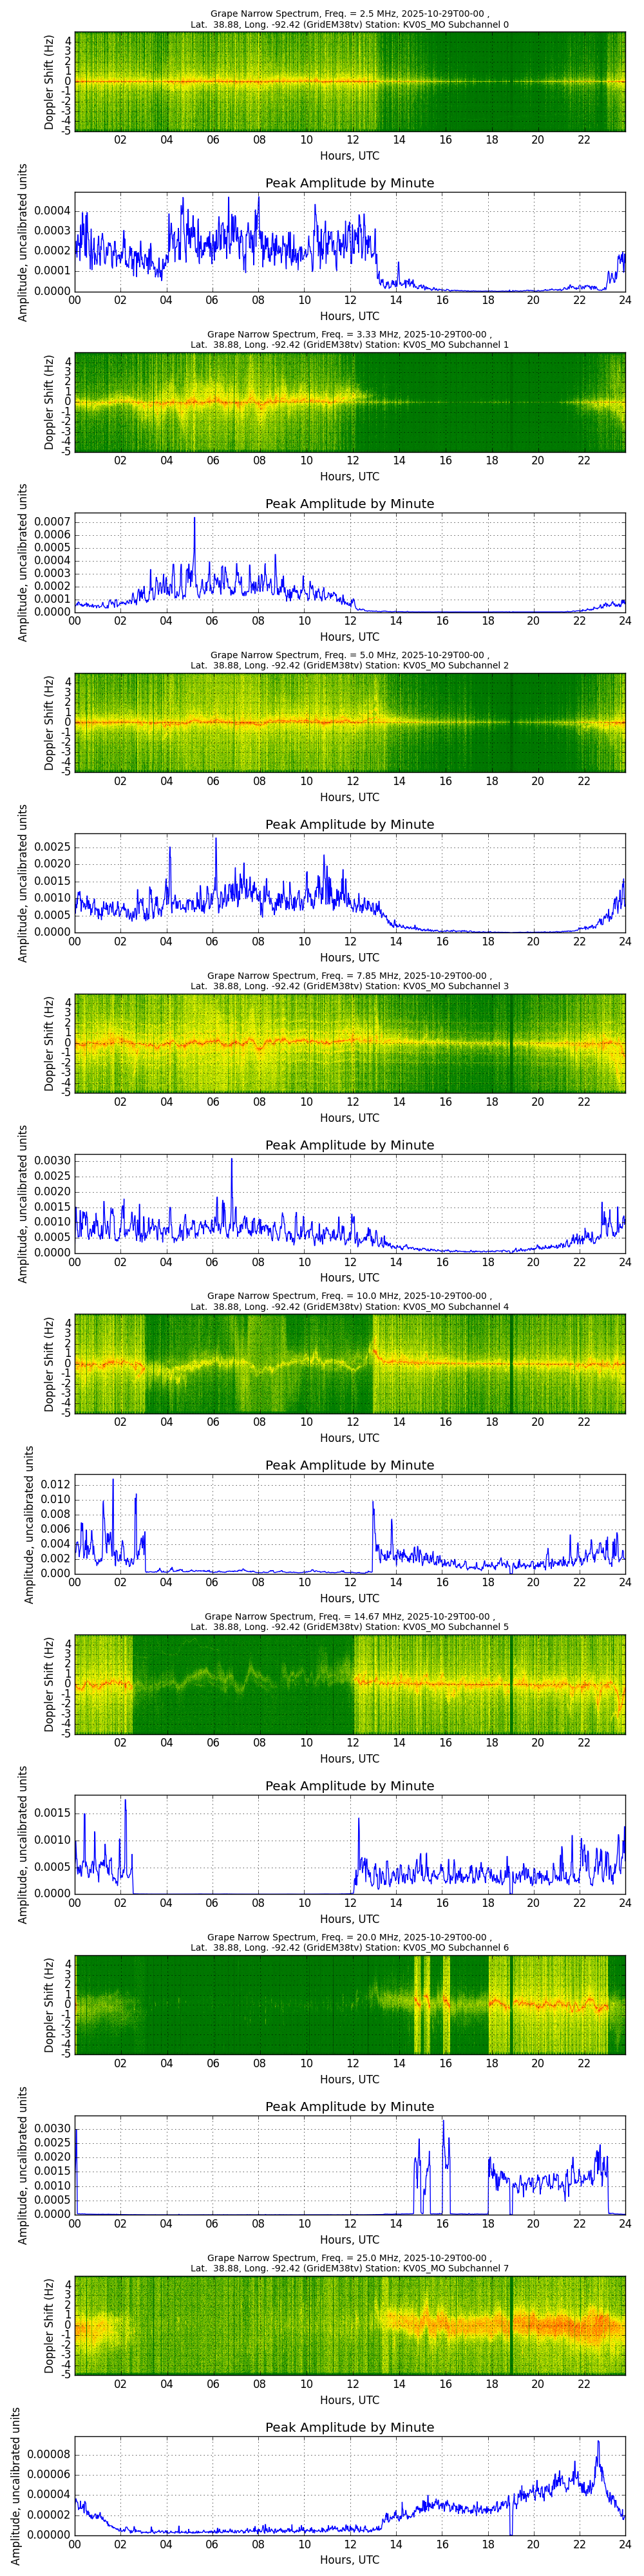The width and height of the screenshot is (644, 2576).
Task: Click inside the Subchannel 4 spectrogram image
Action: coord(350,1364)
